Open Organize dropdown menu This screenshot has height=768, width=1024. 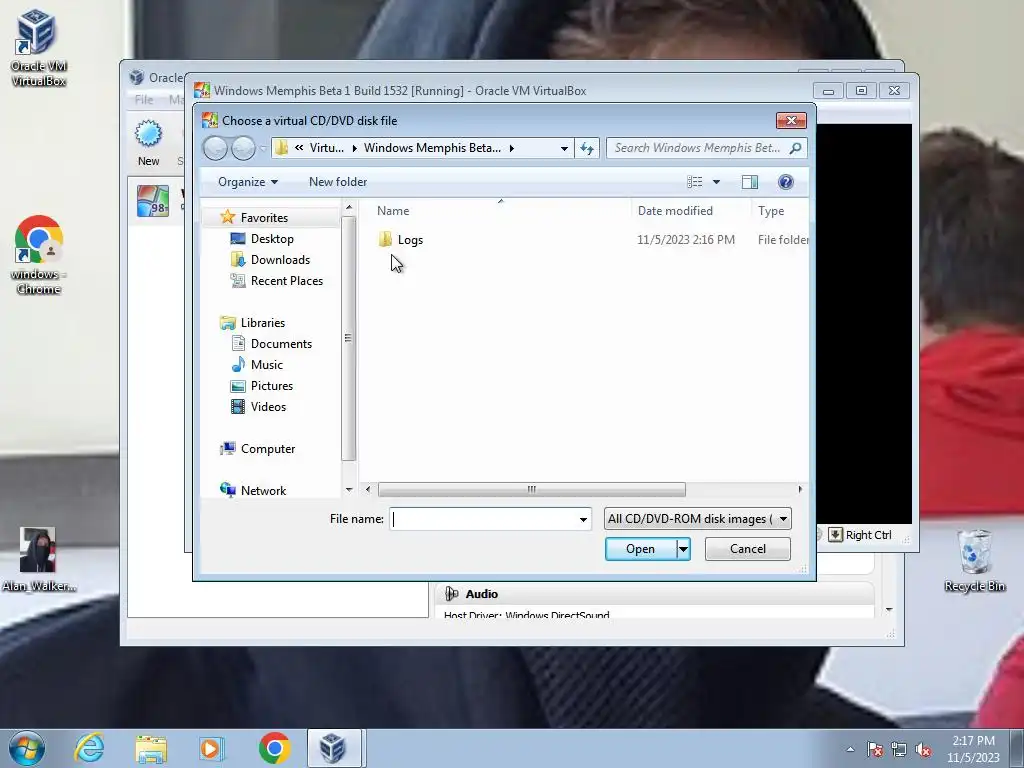coord(248,182)
